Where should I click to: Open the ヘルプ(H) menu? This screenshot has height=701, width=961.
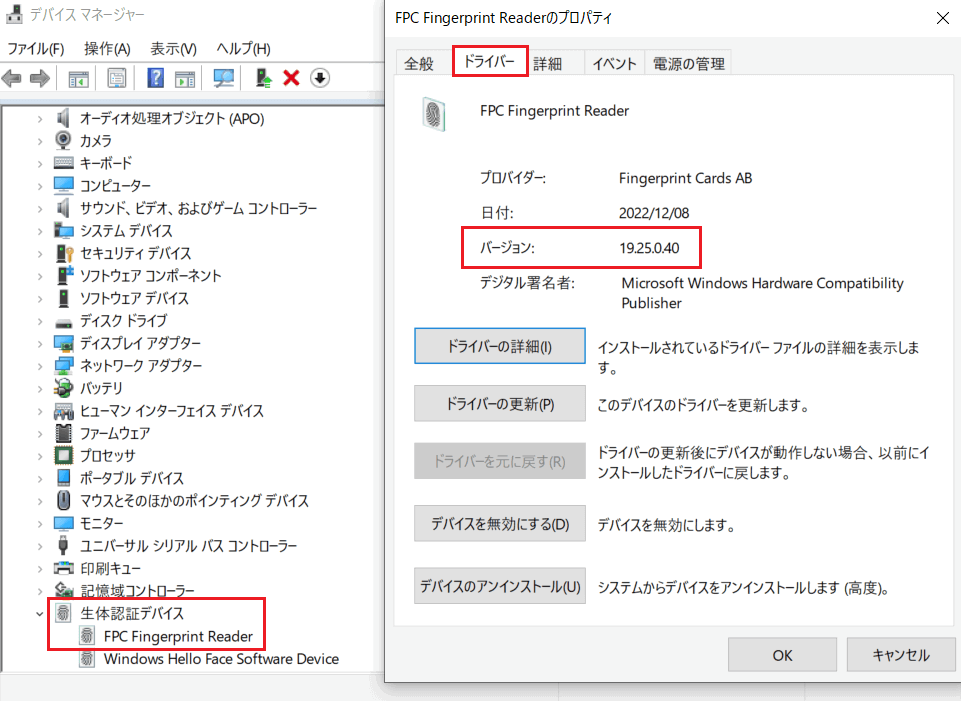point(243,48)
